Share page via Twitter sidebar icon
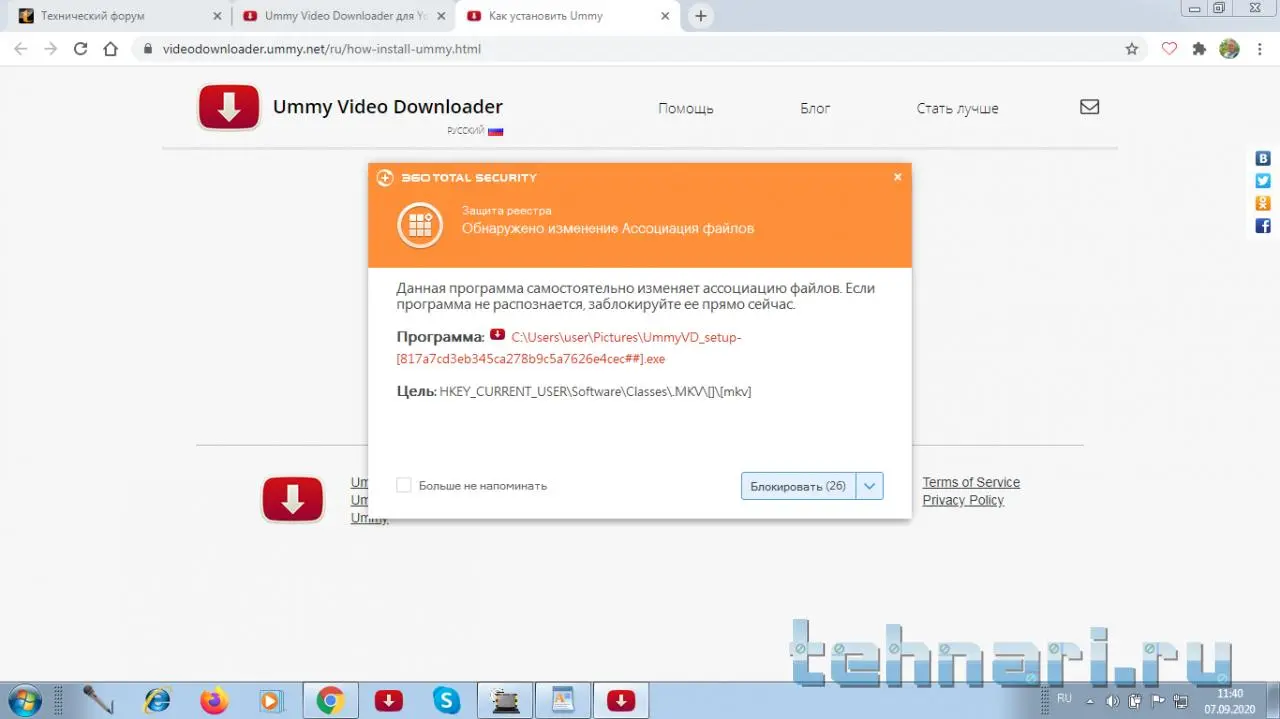The height and width of the screenshot is (719, 1280). [x=1263, y=181]
